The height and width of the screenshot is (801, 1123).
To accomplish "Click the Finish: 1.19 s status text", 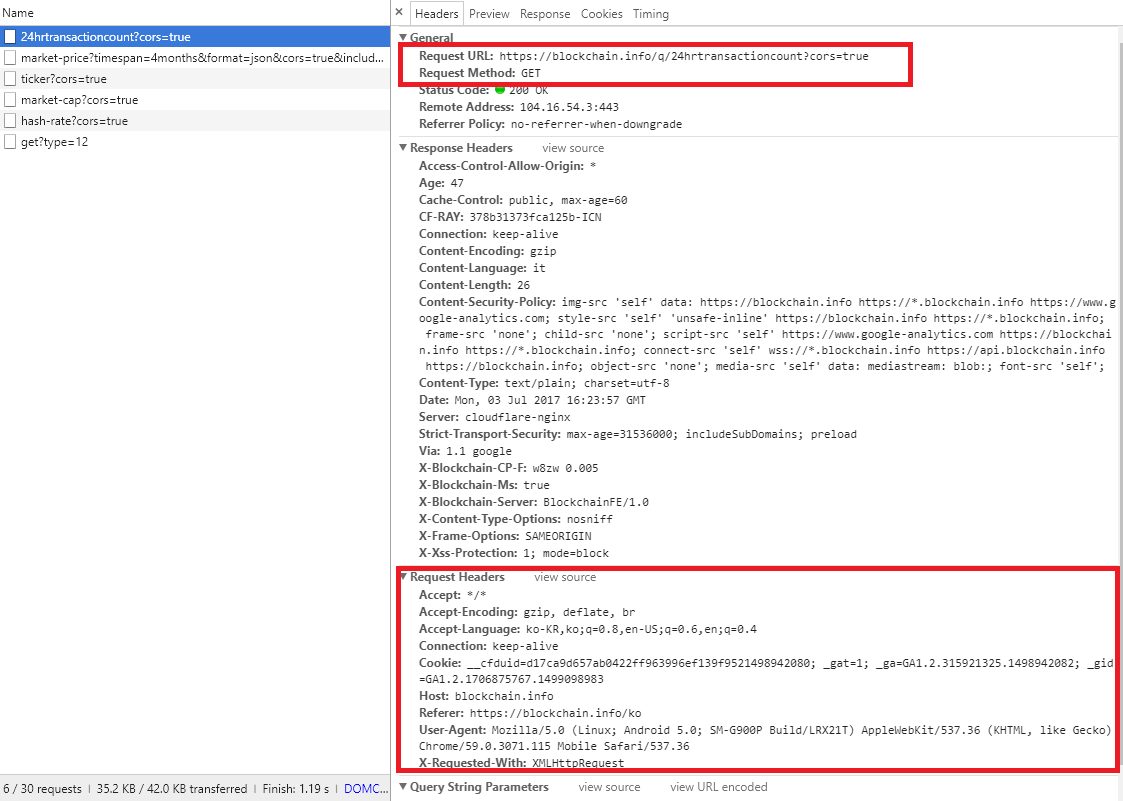I will (296, 788).
